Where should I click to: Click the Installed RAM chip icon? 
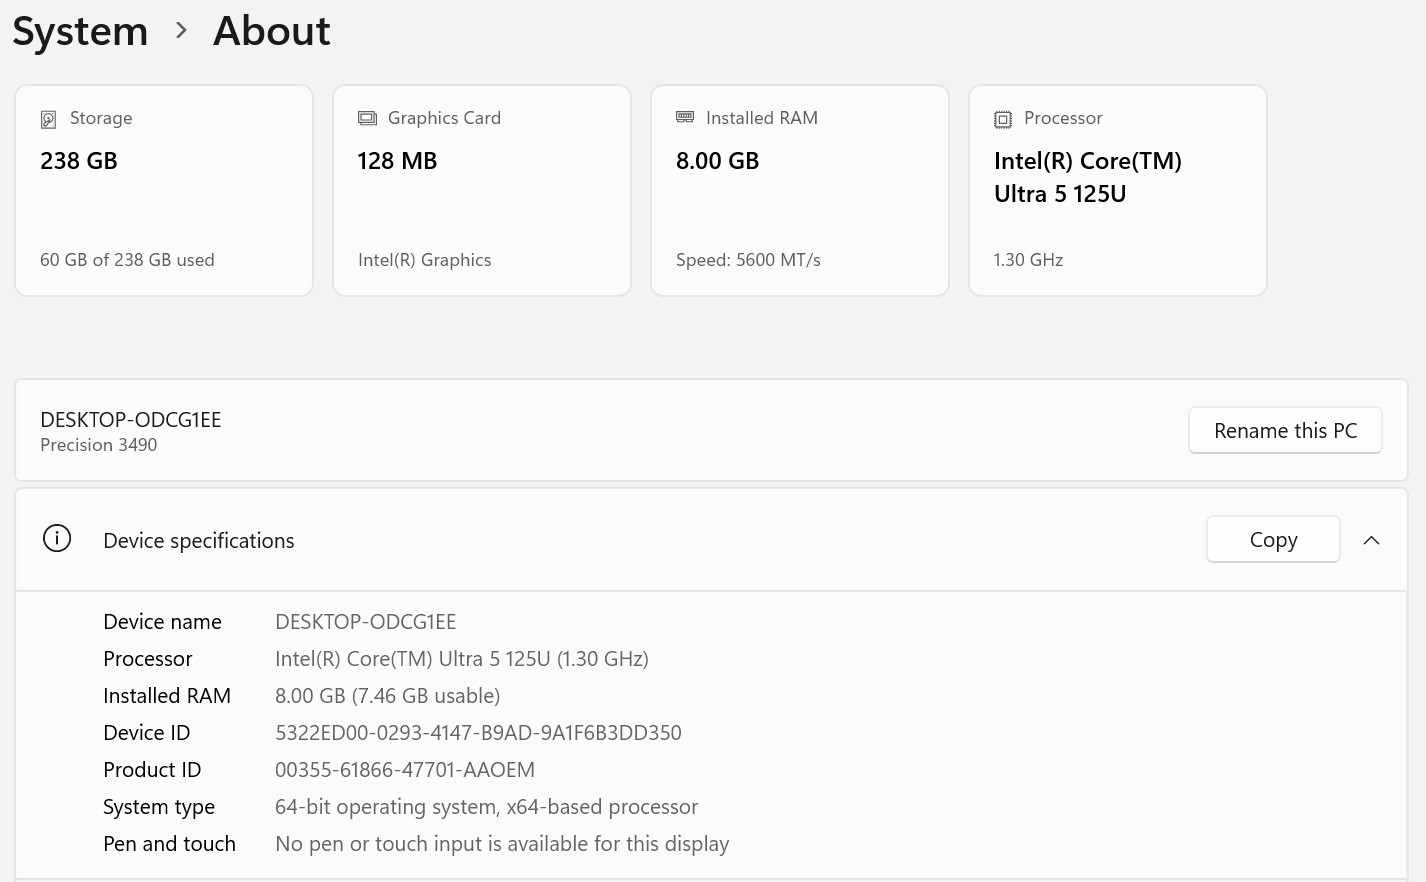pos(685,117)
